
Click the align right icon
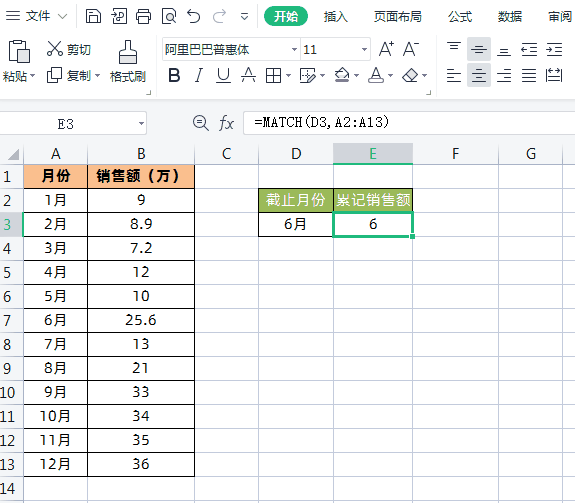[504, 75]
